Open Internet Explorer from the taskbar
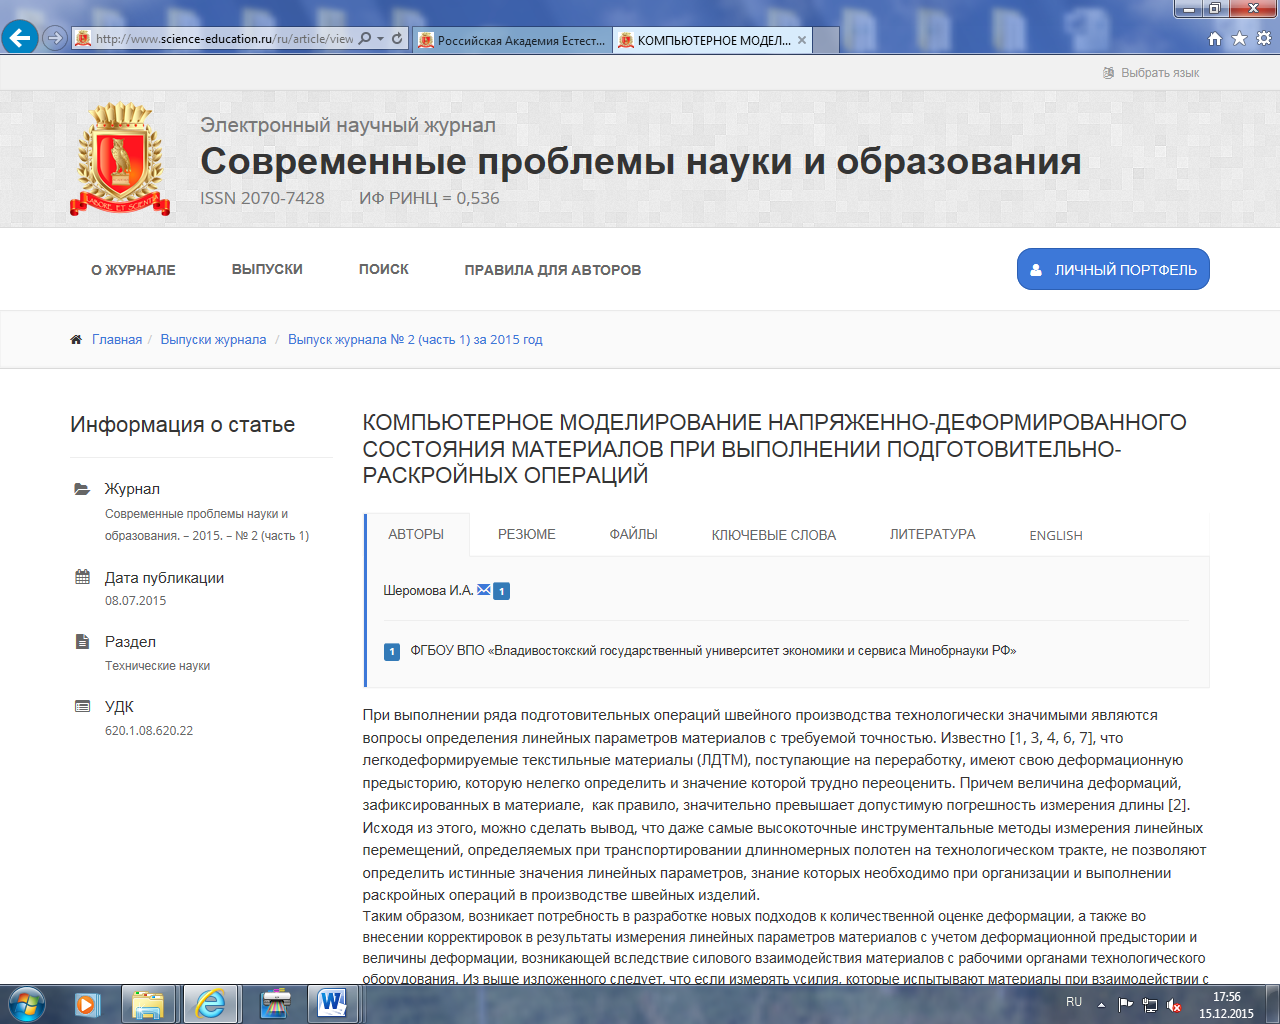The width and height of the screenshot is (1280, 1024). click(x=210, y=1003)
